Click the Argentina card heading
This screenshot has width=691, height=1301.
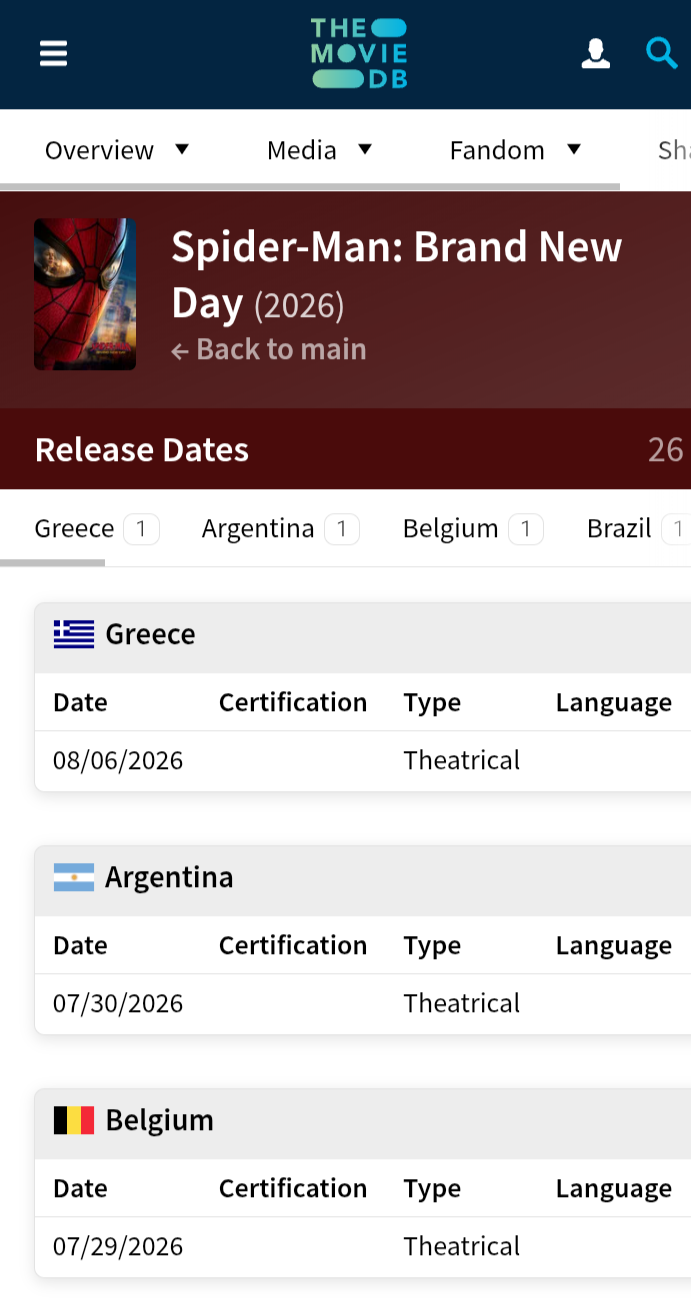pos(169,877)
